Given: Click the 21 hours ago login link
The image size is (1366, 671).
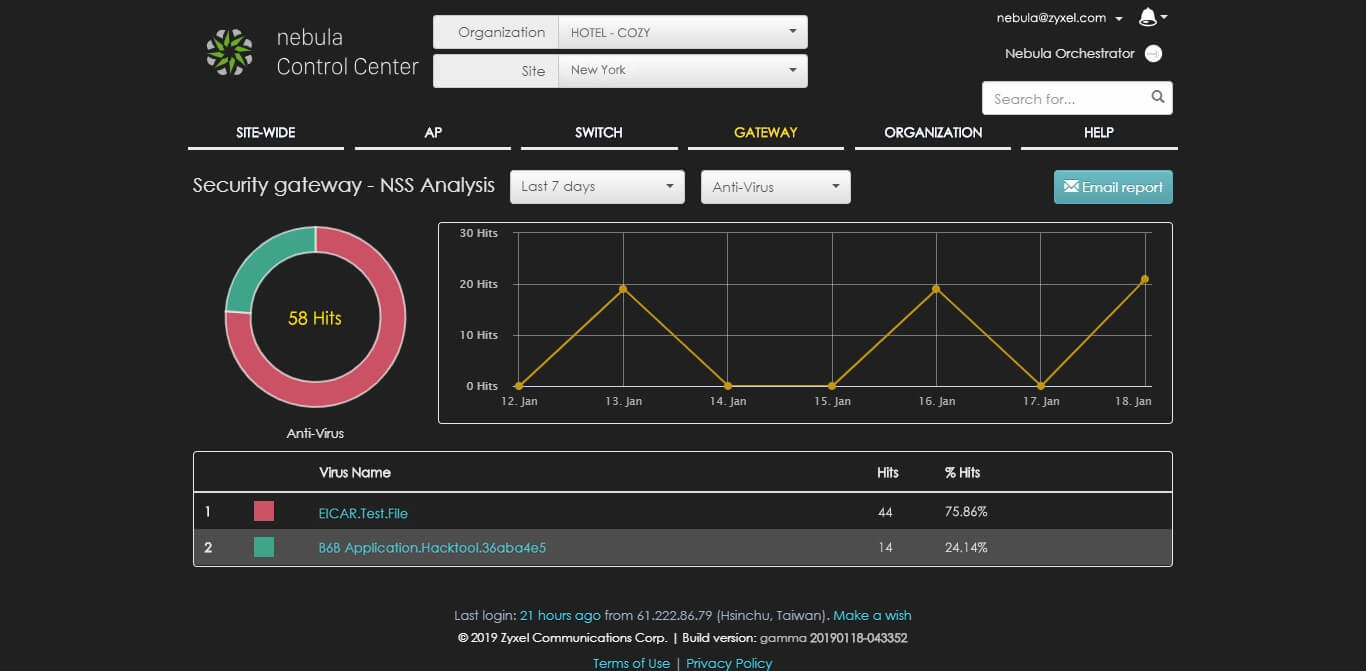Looking at the screenshot, I should pyautogui.click(x=560, y=616).
